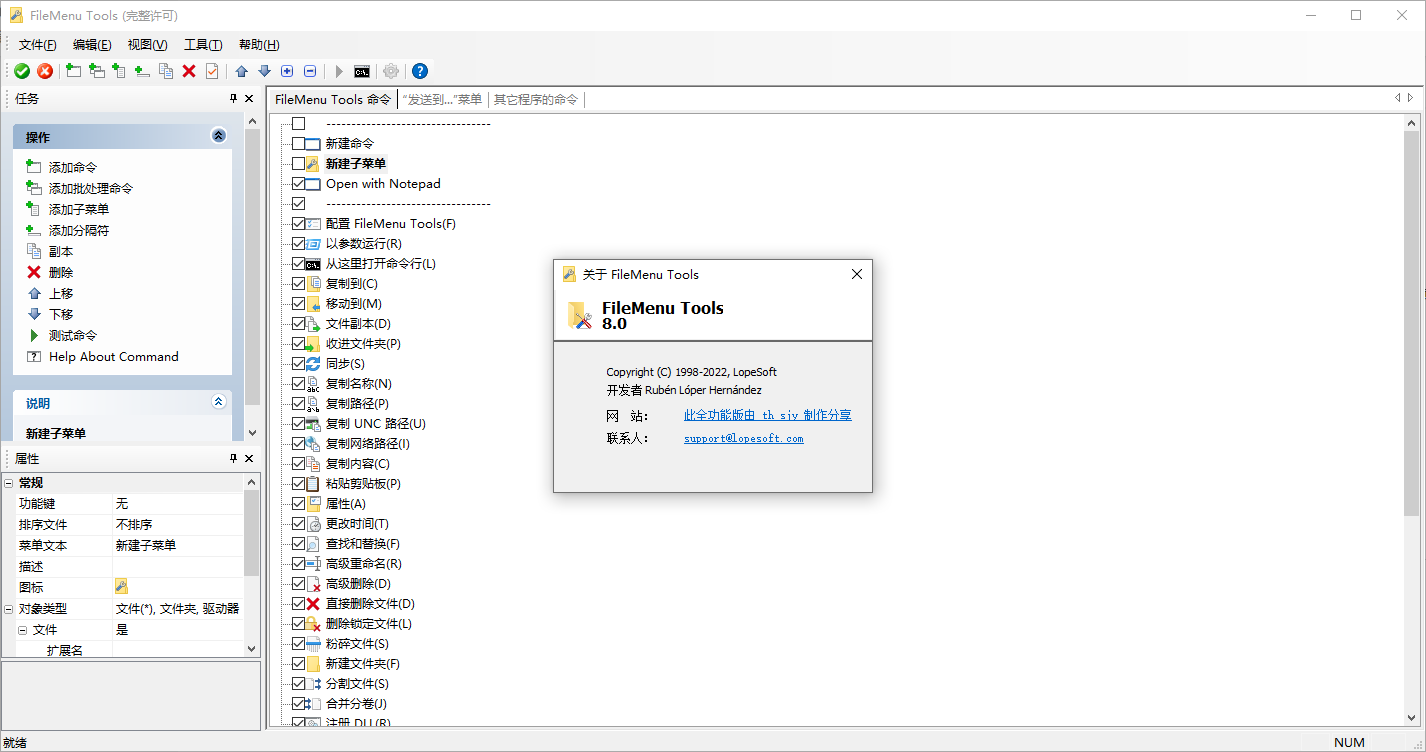Click 添加批处理命令 in the 操作 panel
This screenshot has width=1426, height=752.
91,188
